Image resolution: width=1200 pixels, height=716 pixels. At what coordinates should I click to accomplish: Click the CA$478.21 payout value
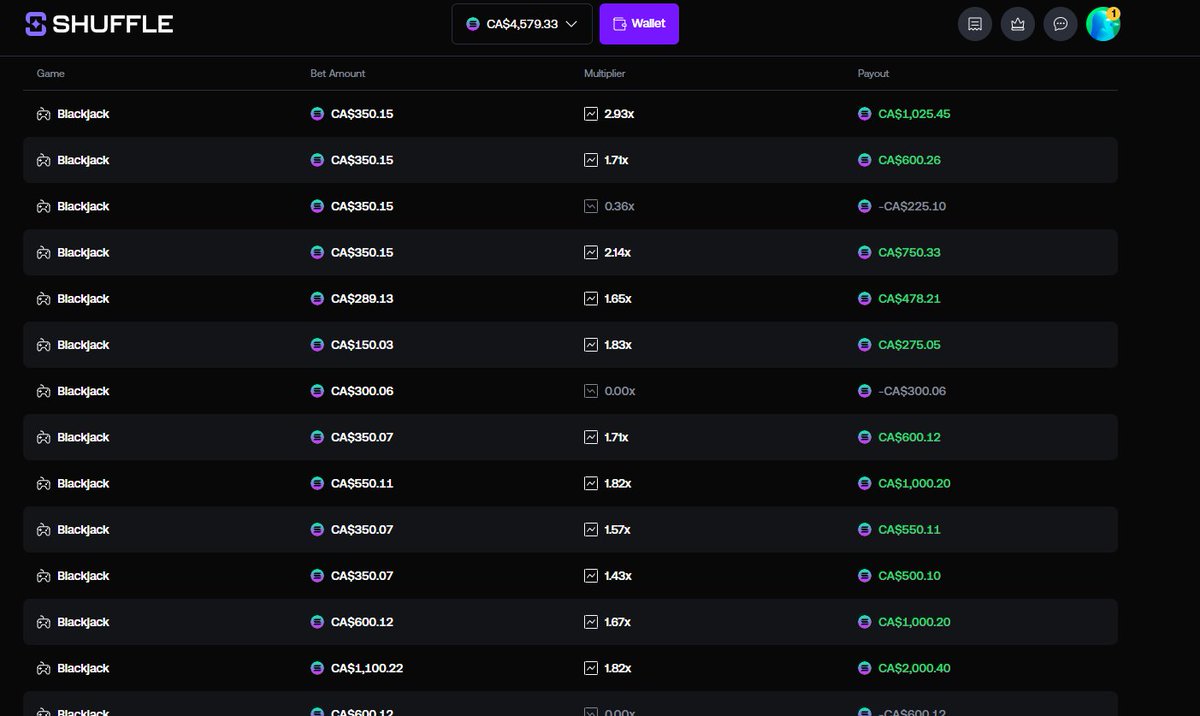(909, 299)
